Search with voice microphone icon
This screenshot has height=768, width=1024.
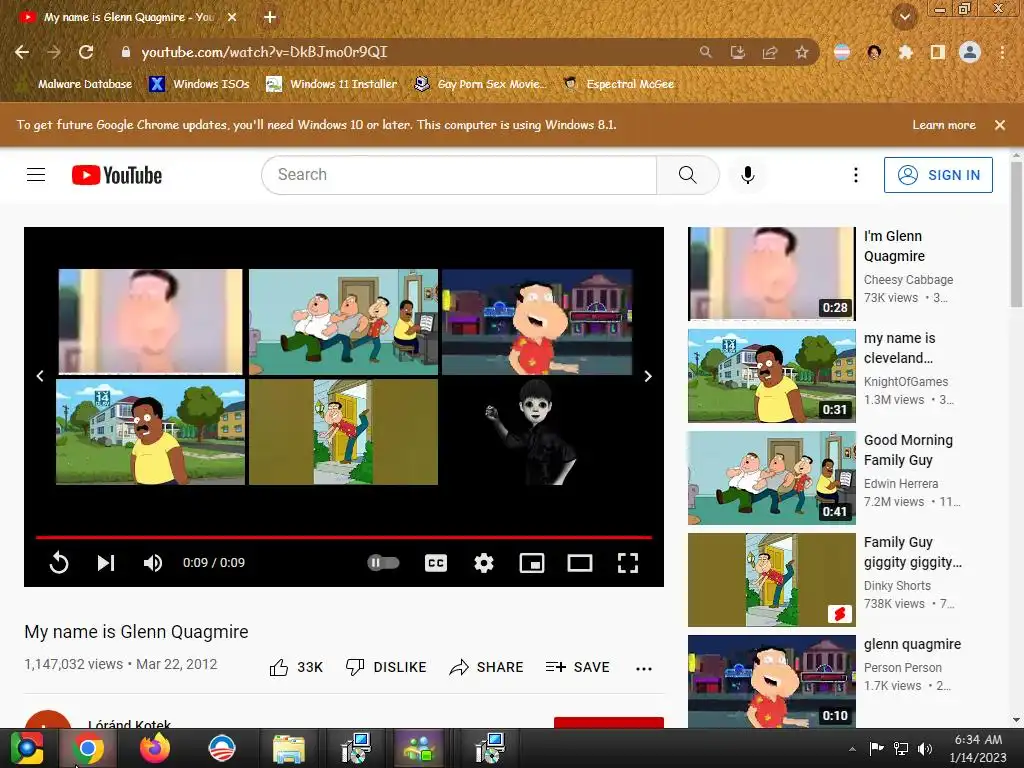(748, 175)
